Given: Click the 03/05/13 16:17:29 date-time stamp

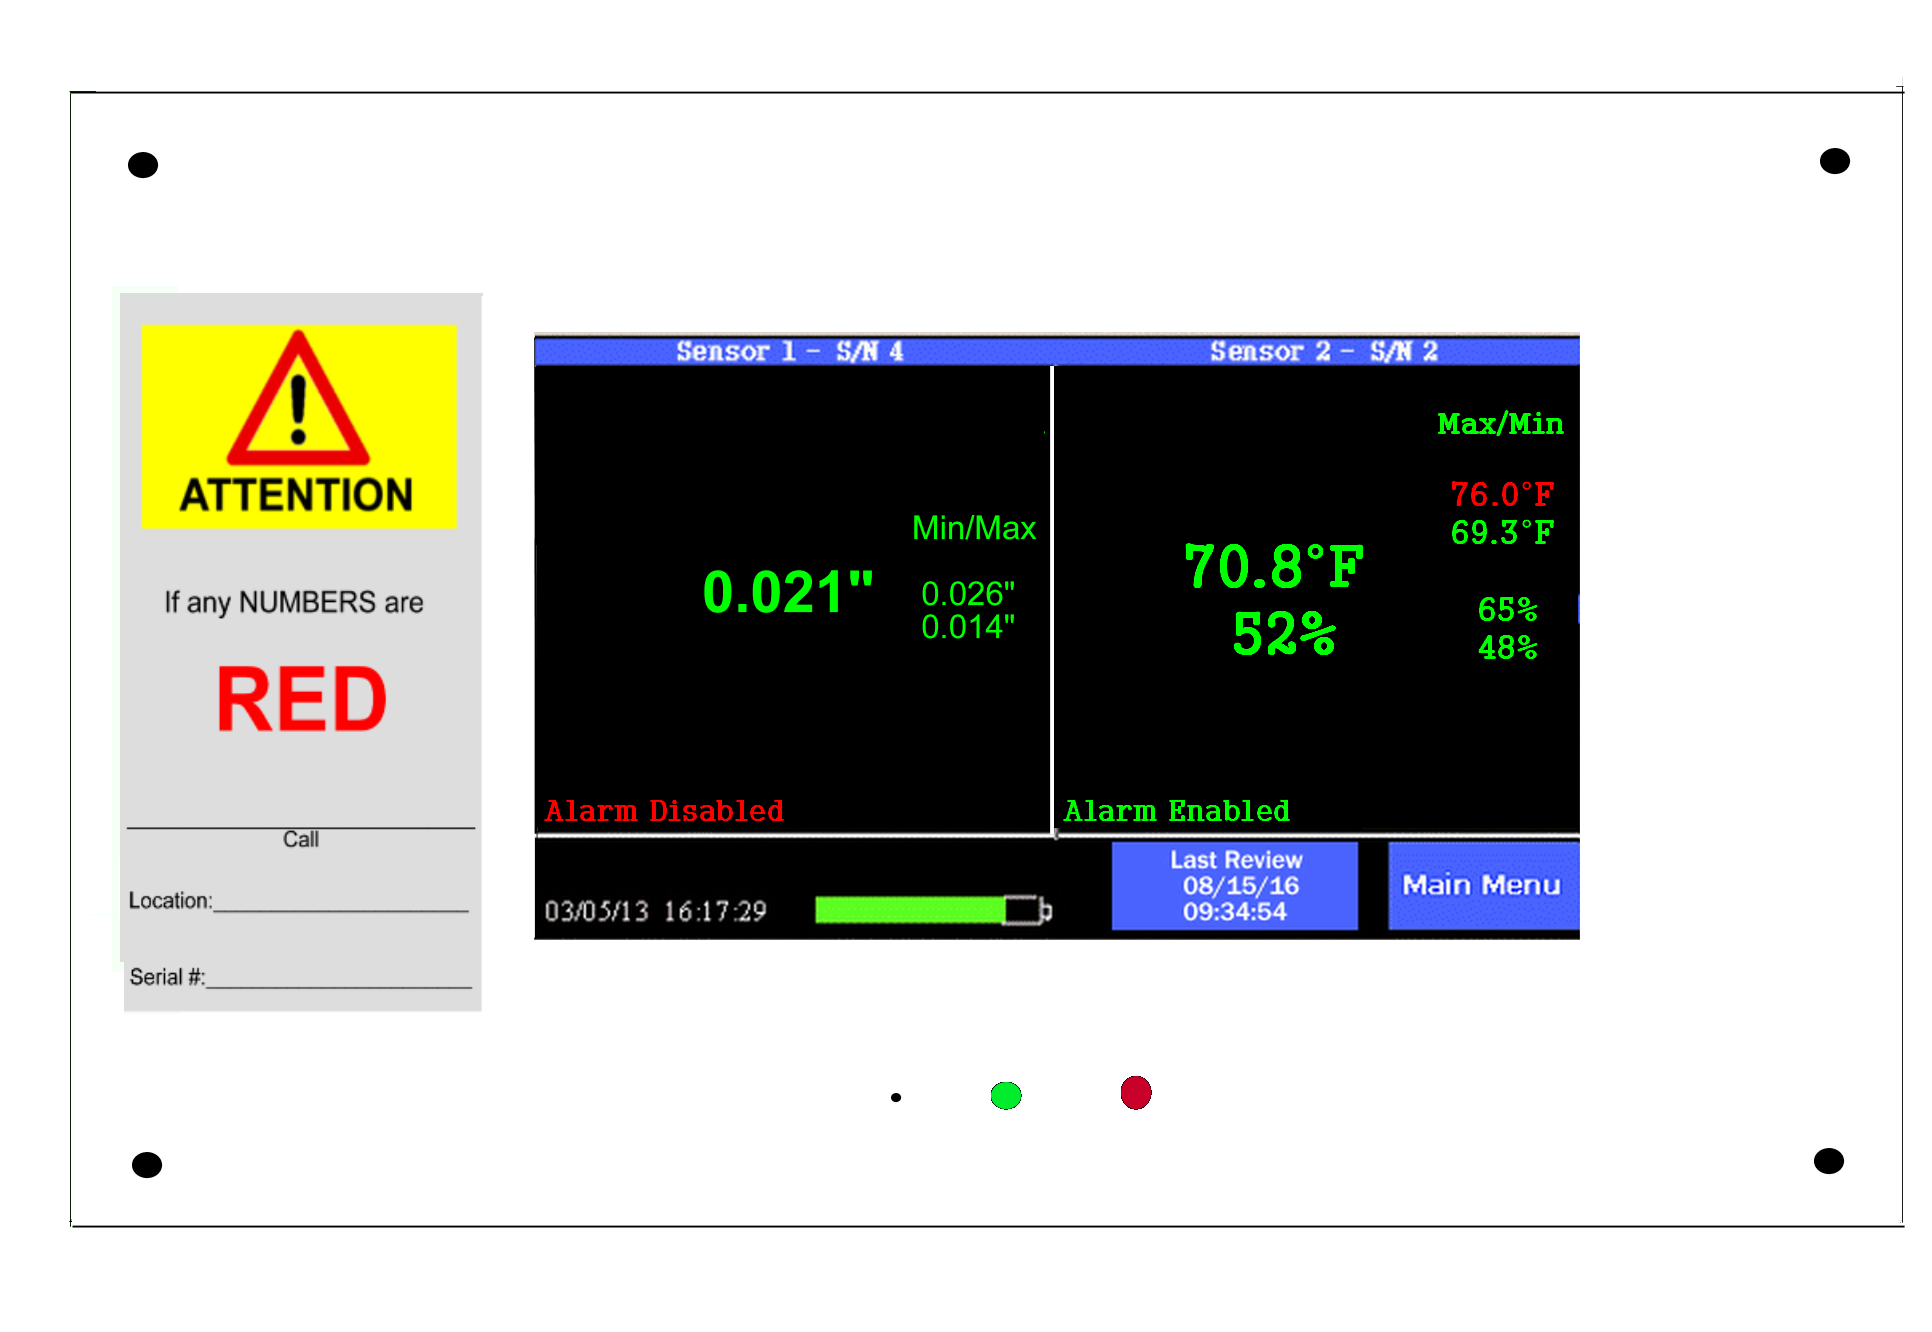Looking at the screenshot, I should [x=656, y=911].
